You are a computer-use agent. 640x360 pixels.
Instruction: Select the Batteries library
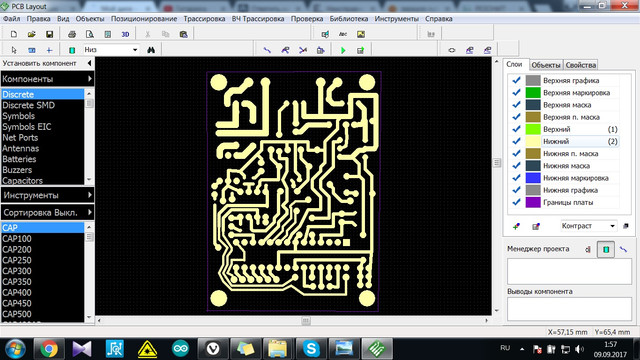pyautogui.click(x=42, y=159)
